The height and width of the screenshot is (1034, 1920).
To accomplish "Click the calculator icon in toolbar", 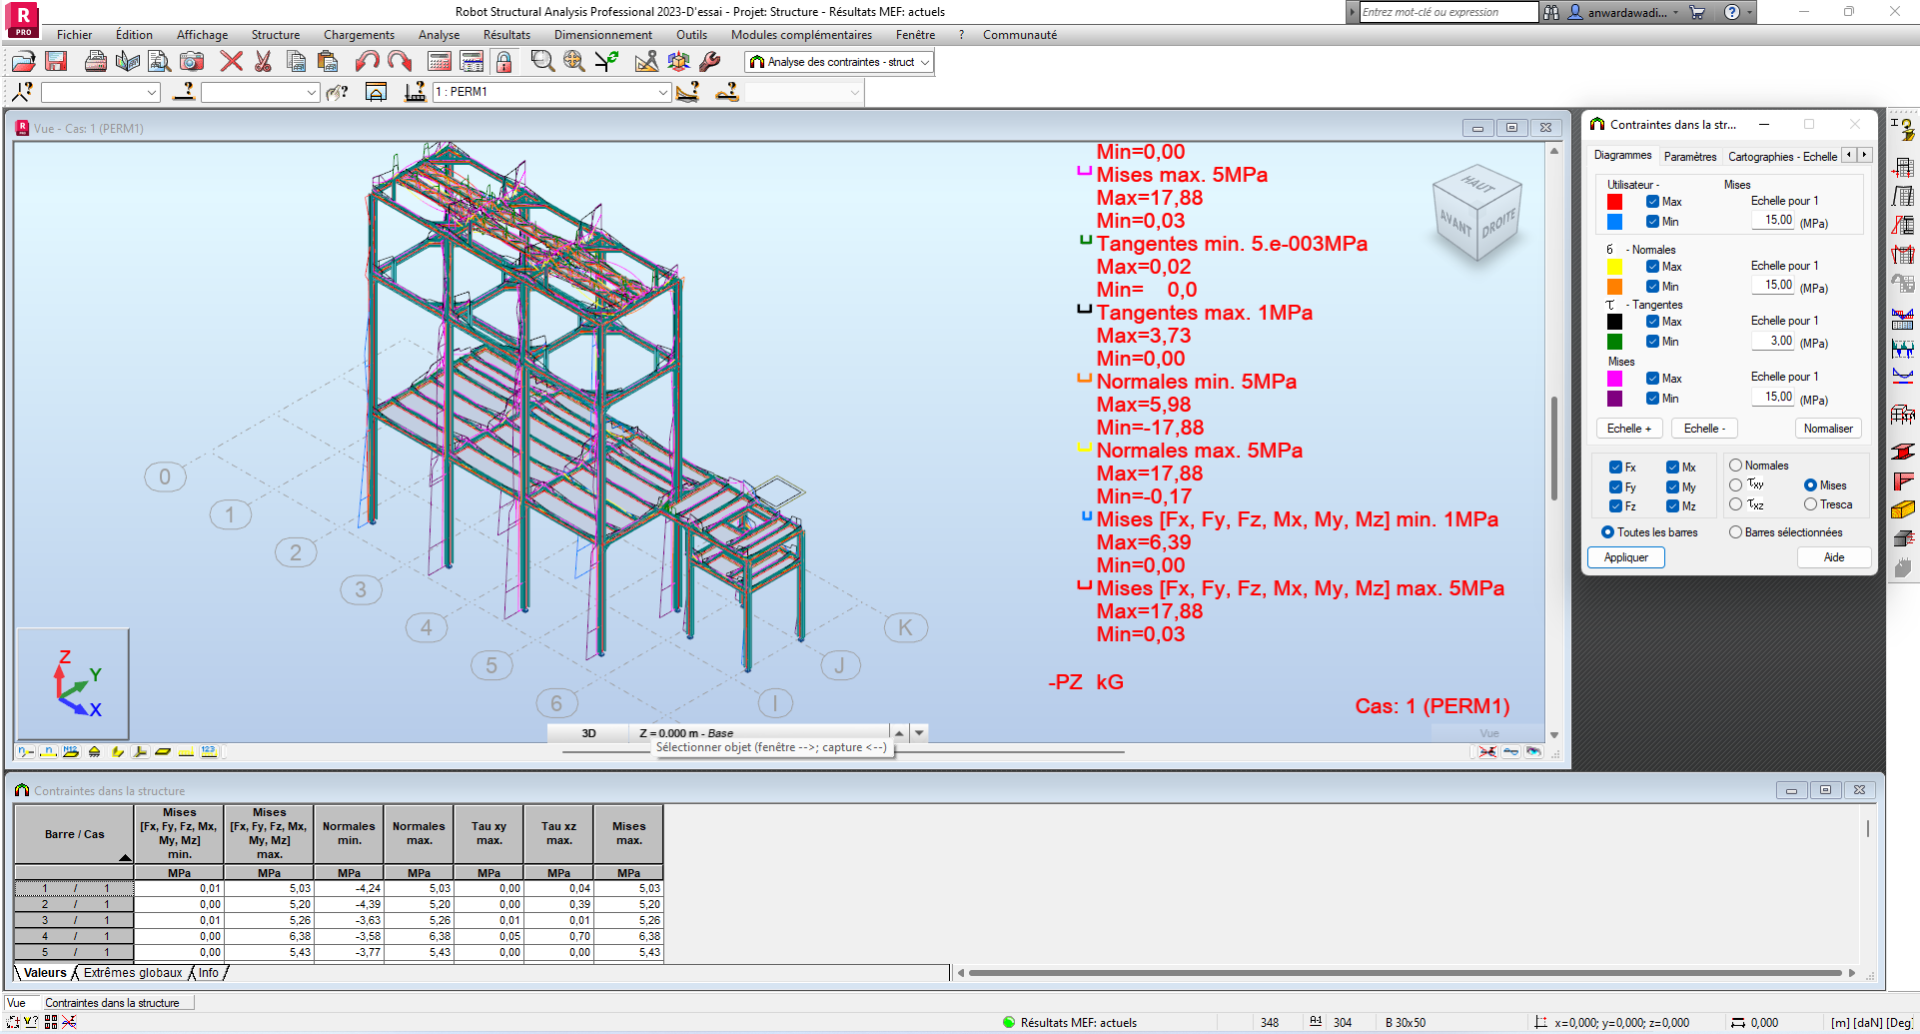I will (x=439, y=62).
